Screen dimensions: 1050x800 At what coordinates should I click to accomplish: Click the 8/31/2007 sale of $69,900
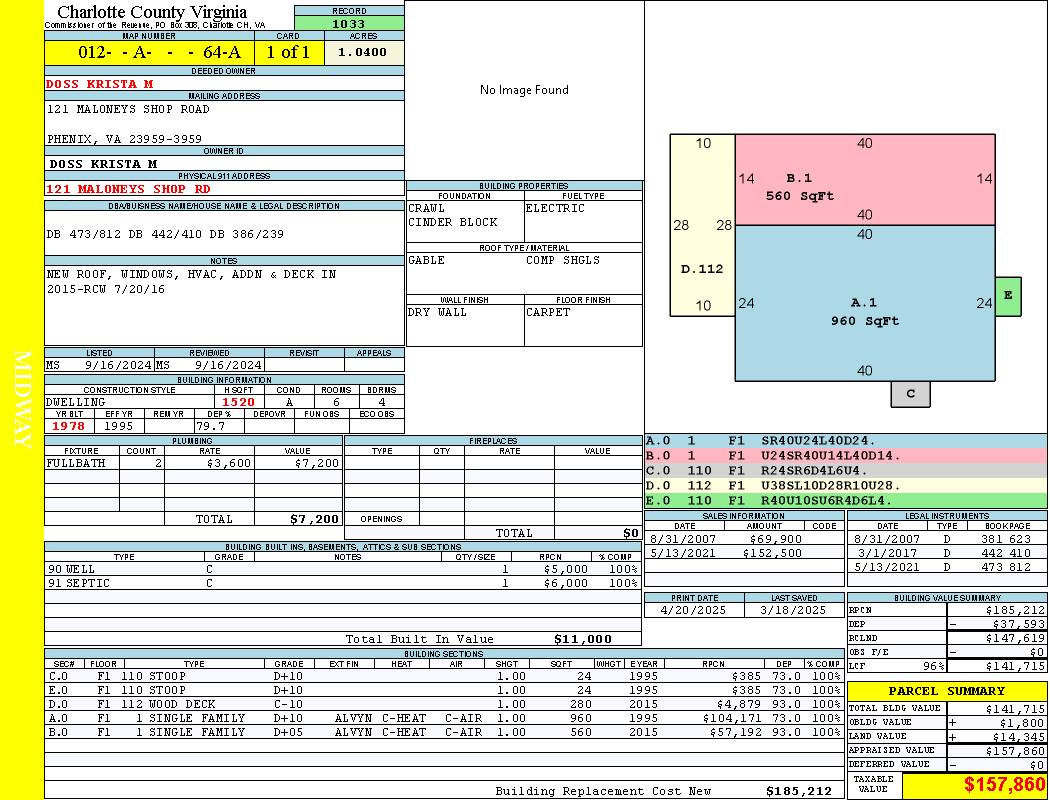tap(744, 539)
